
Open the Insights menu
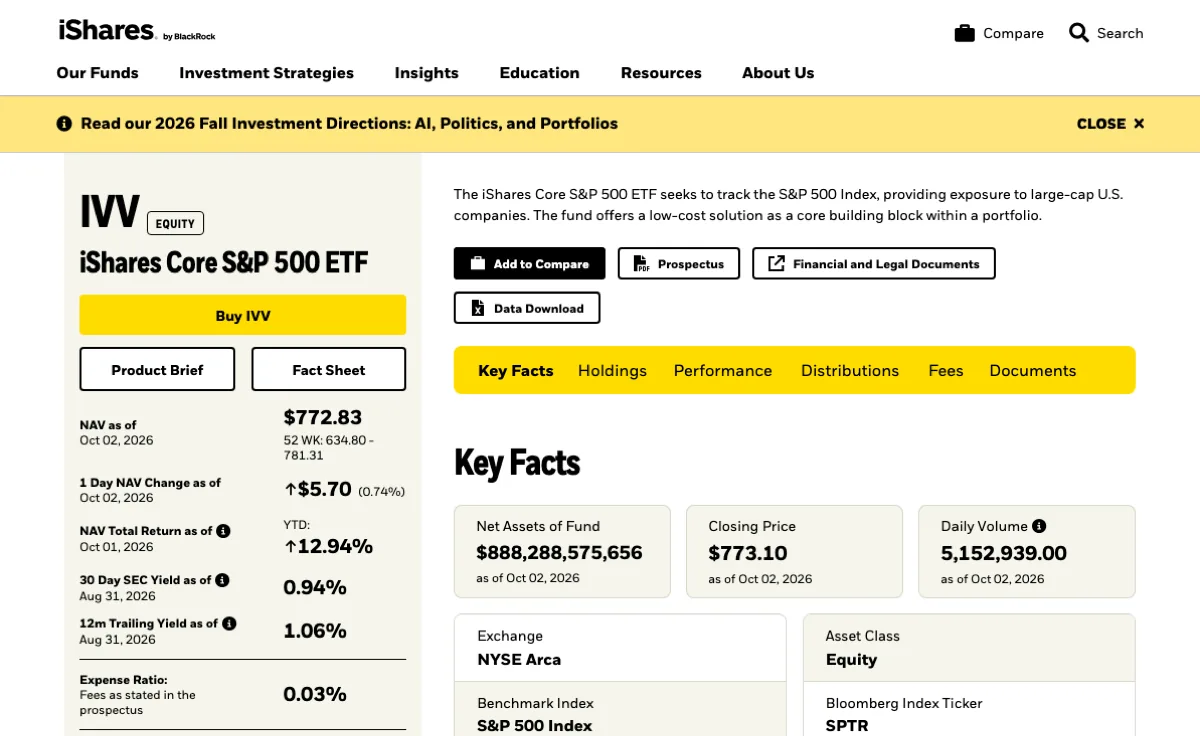click(x=426, y=73)
